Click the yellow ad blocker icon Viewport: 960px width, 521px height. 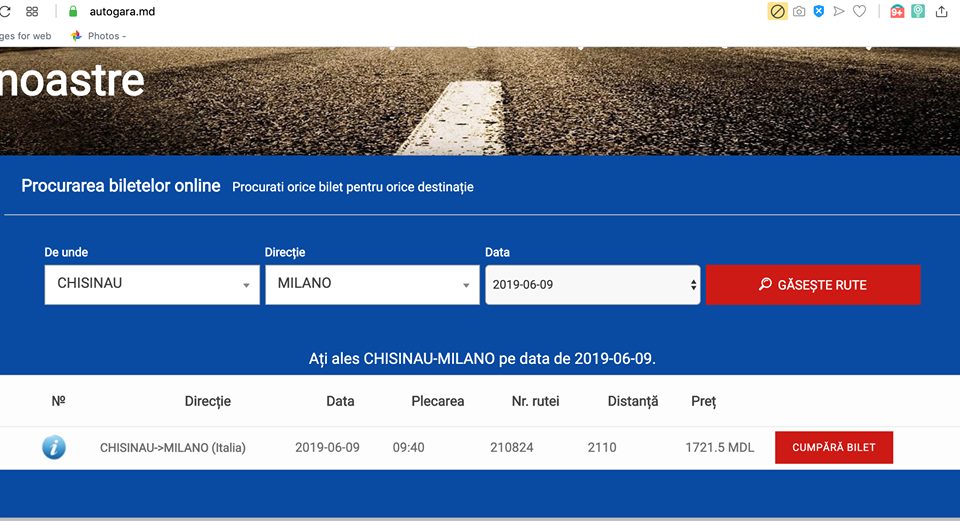[x=777, y=11]
